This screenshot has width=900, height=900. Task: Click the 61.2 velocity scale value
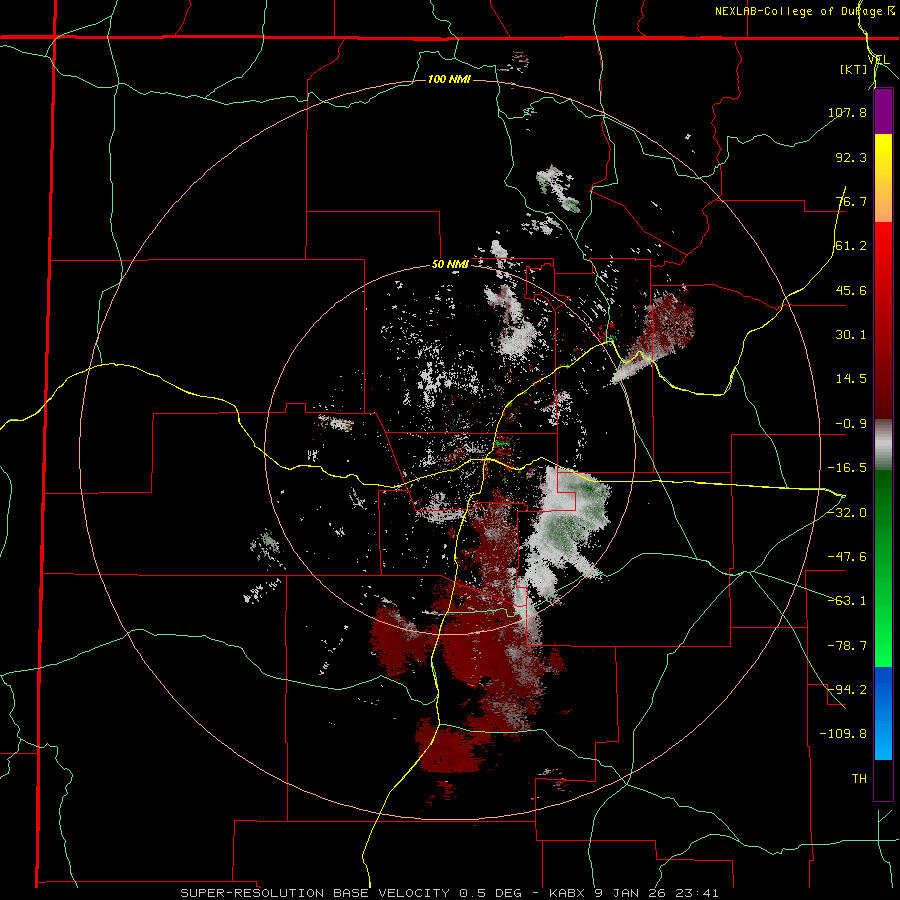[x=851, y=246]
